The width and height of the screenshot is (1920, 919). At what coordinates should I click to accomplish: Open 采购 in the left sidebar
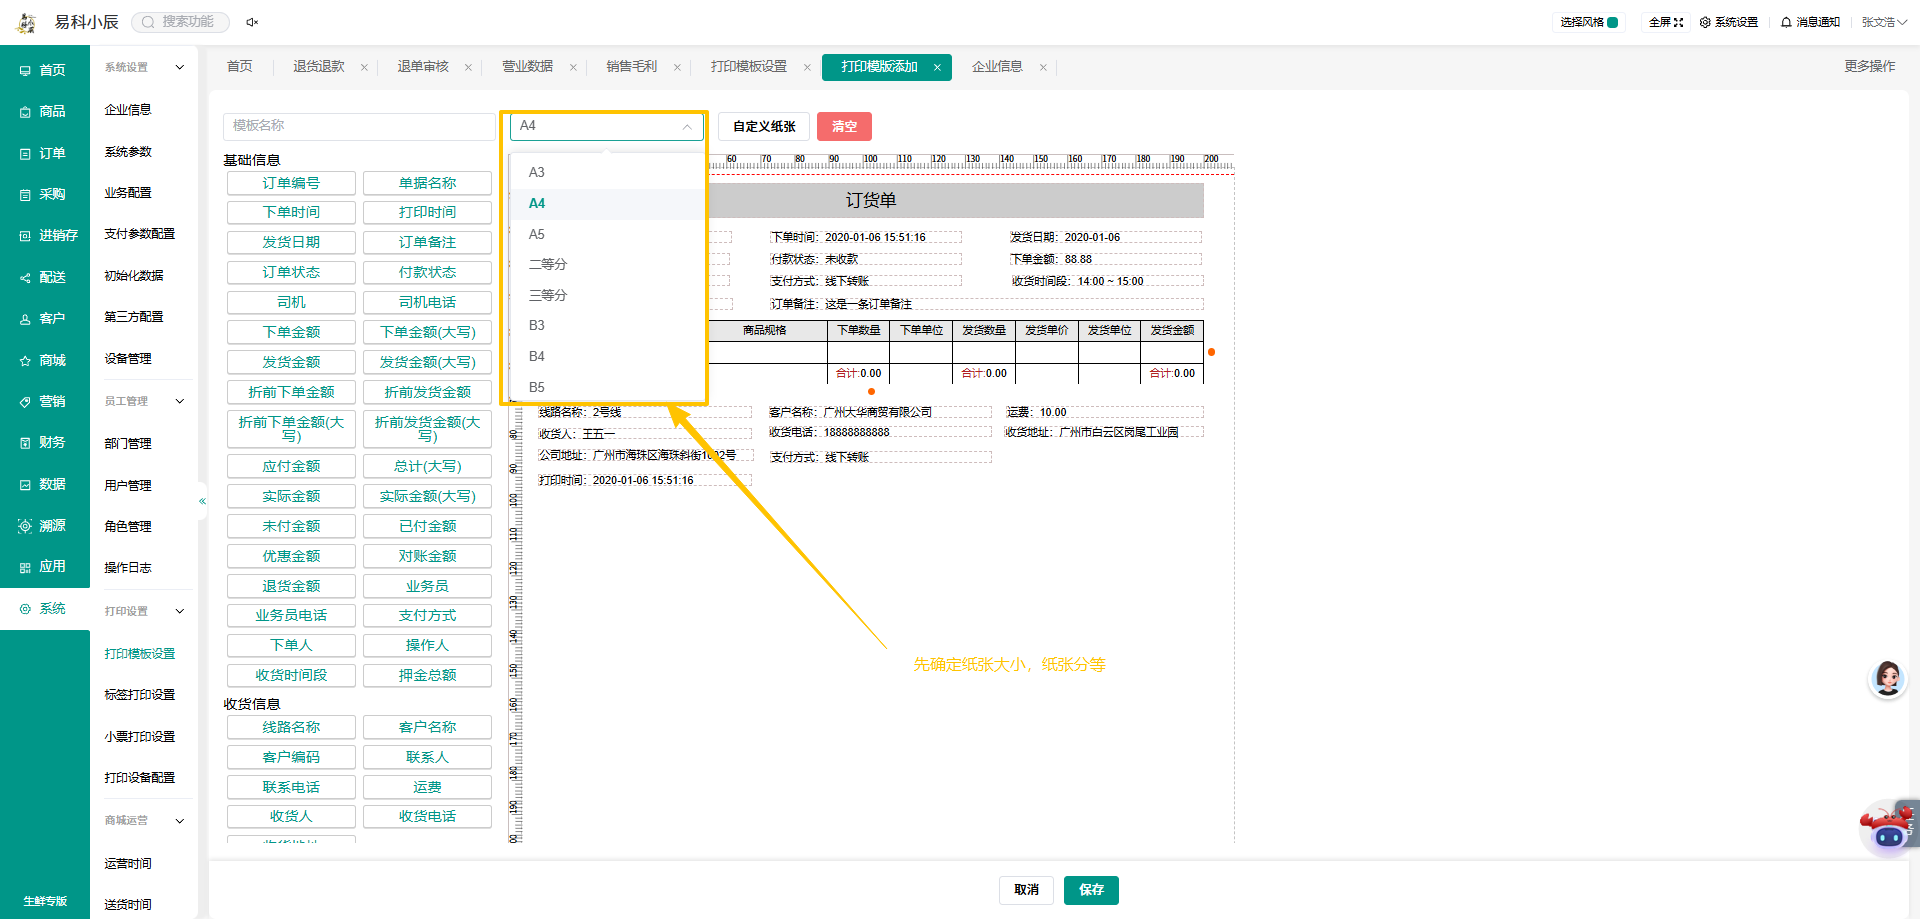[x=45, y=194]
